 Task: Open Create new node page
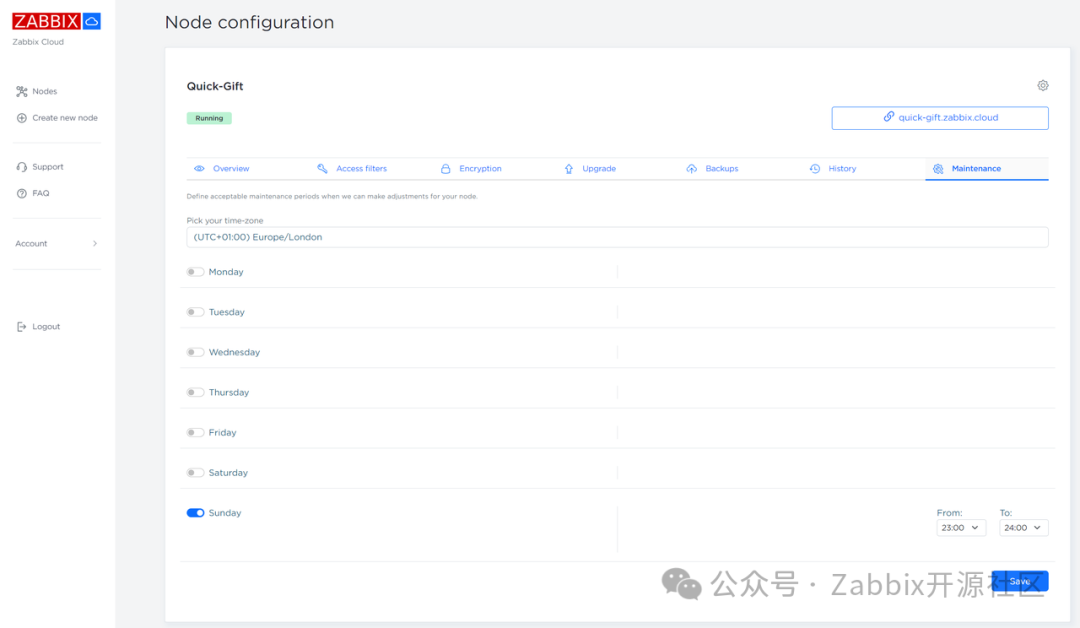(x=65, y=118)
